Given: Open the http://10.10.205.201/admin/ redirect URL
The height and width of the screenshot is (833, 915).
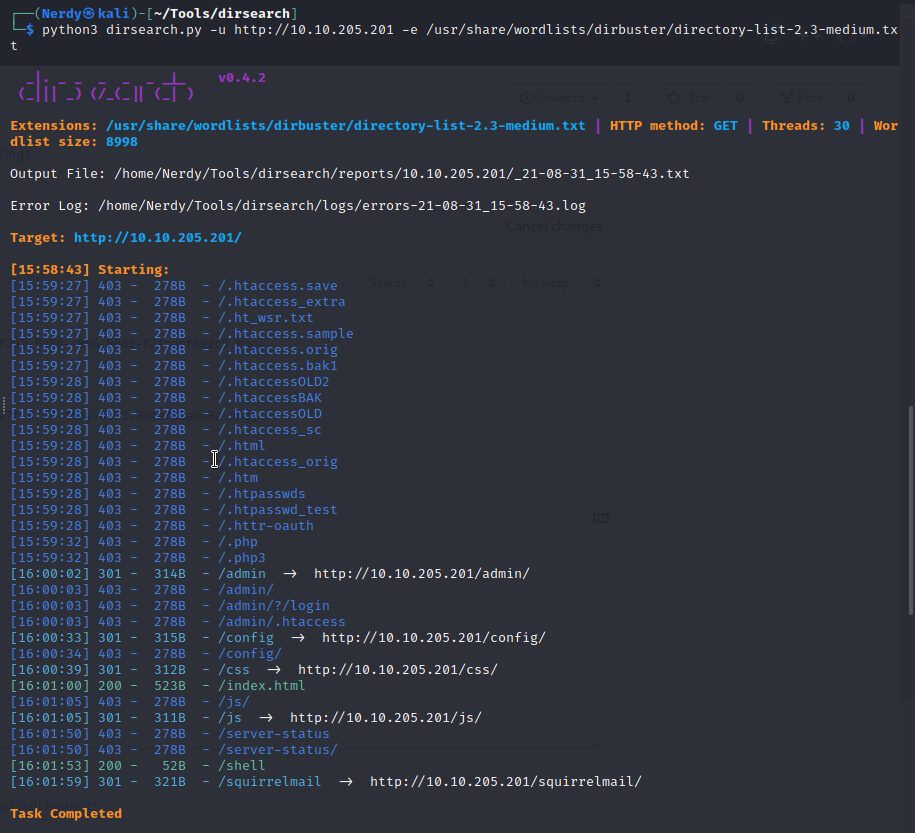Looking at the screenshot, I should click(x=421, y=574).
